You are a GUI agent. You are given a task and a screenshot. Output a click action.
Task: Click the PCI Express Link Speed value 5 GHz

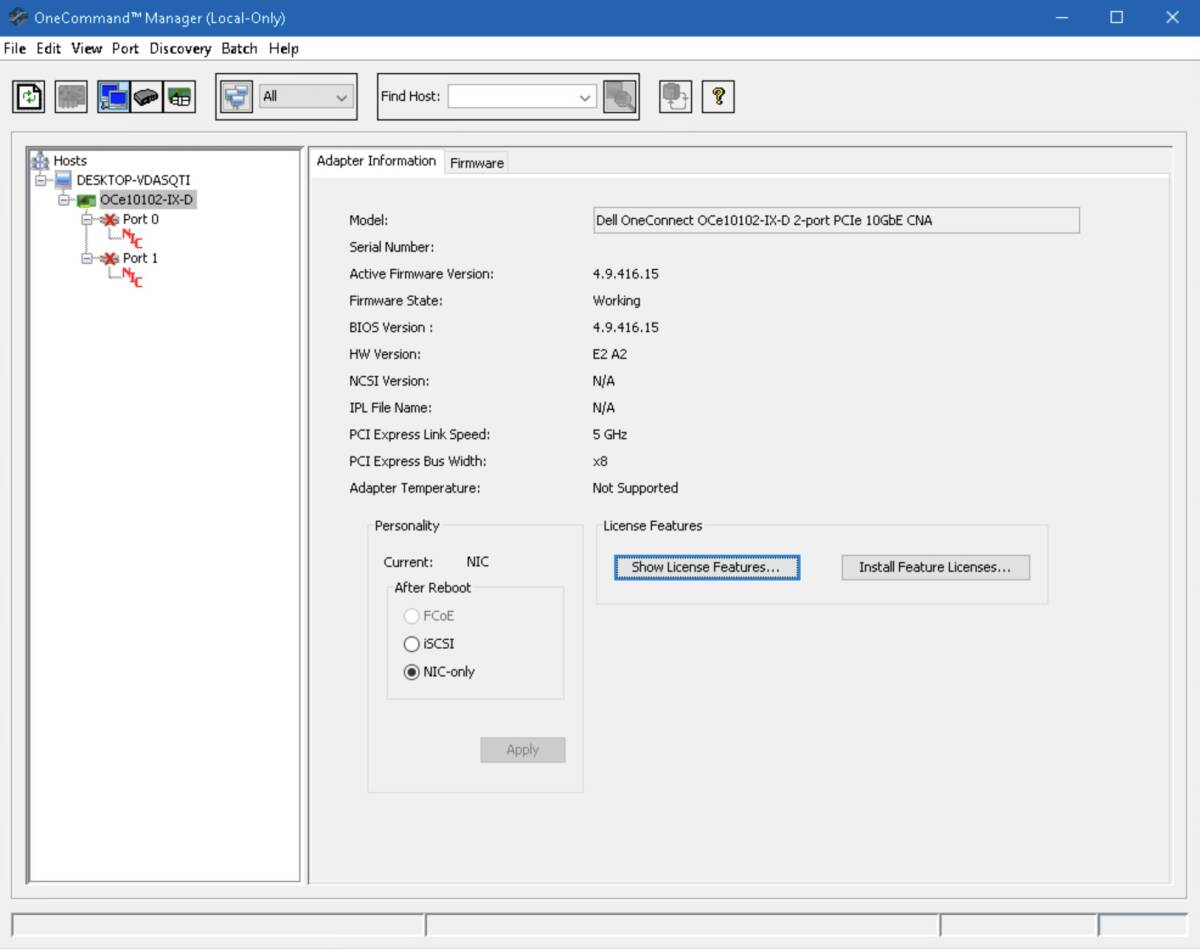tap(610, 435)
